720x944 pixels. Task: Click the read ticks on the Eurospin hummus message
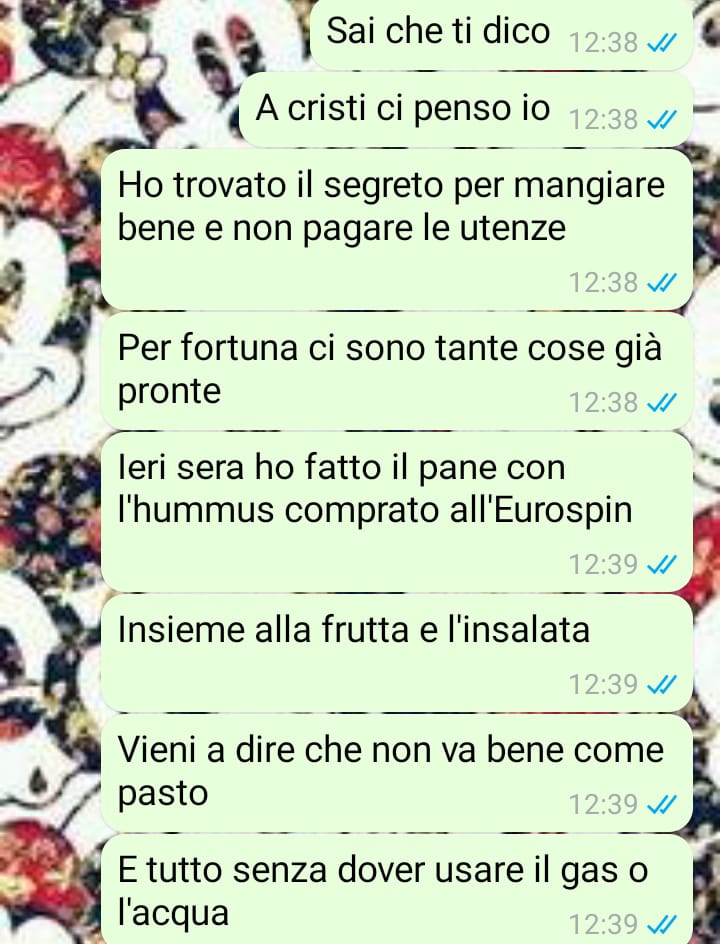(x=662, y=564)
